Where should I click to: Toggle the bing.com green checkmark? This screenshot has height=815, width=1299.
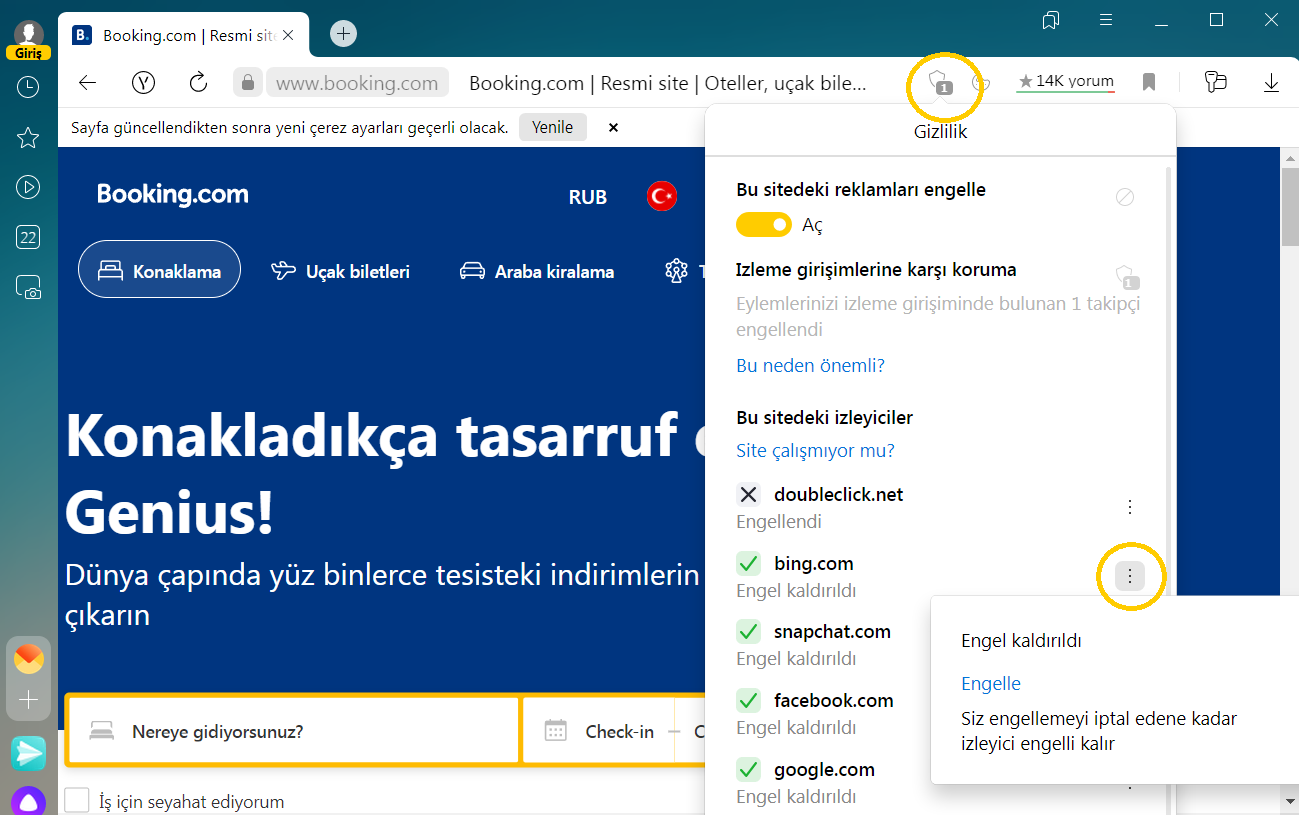pos(748,563)
